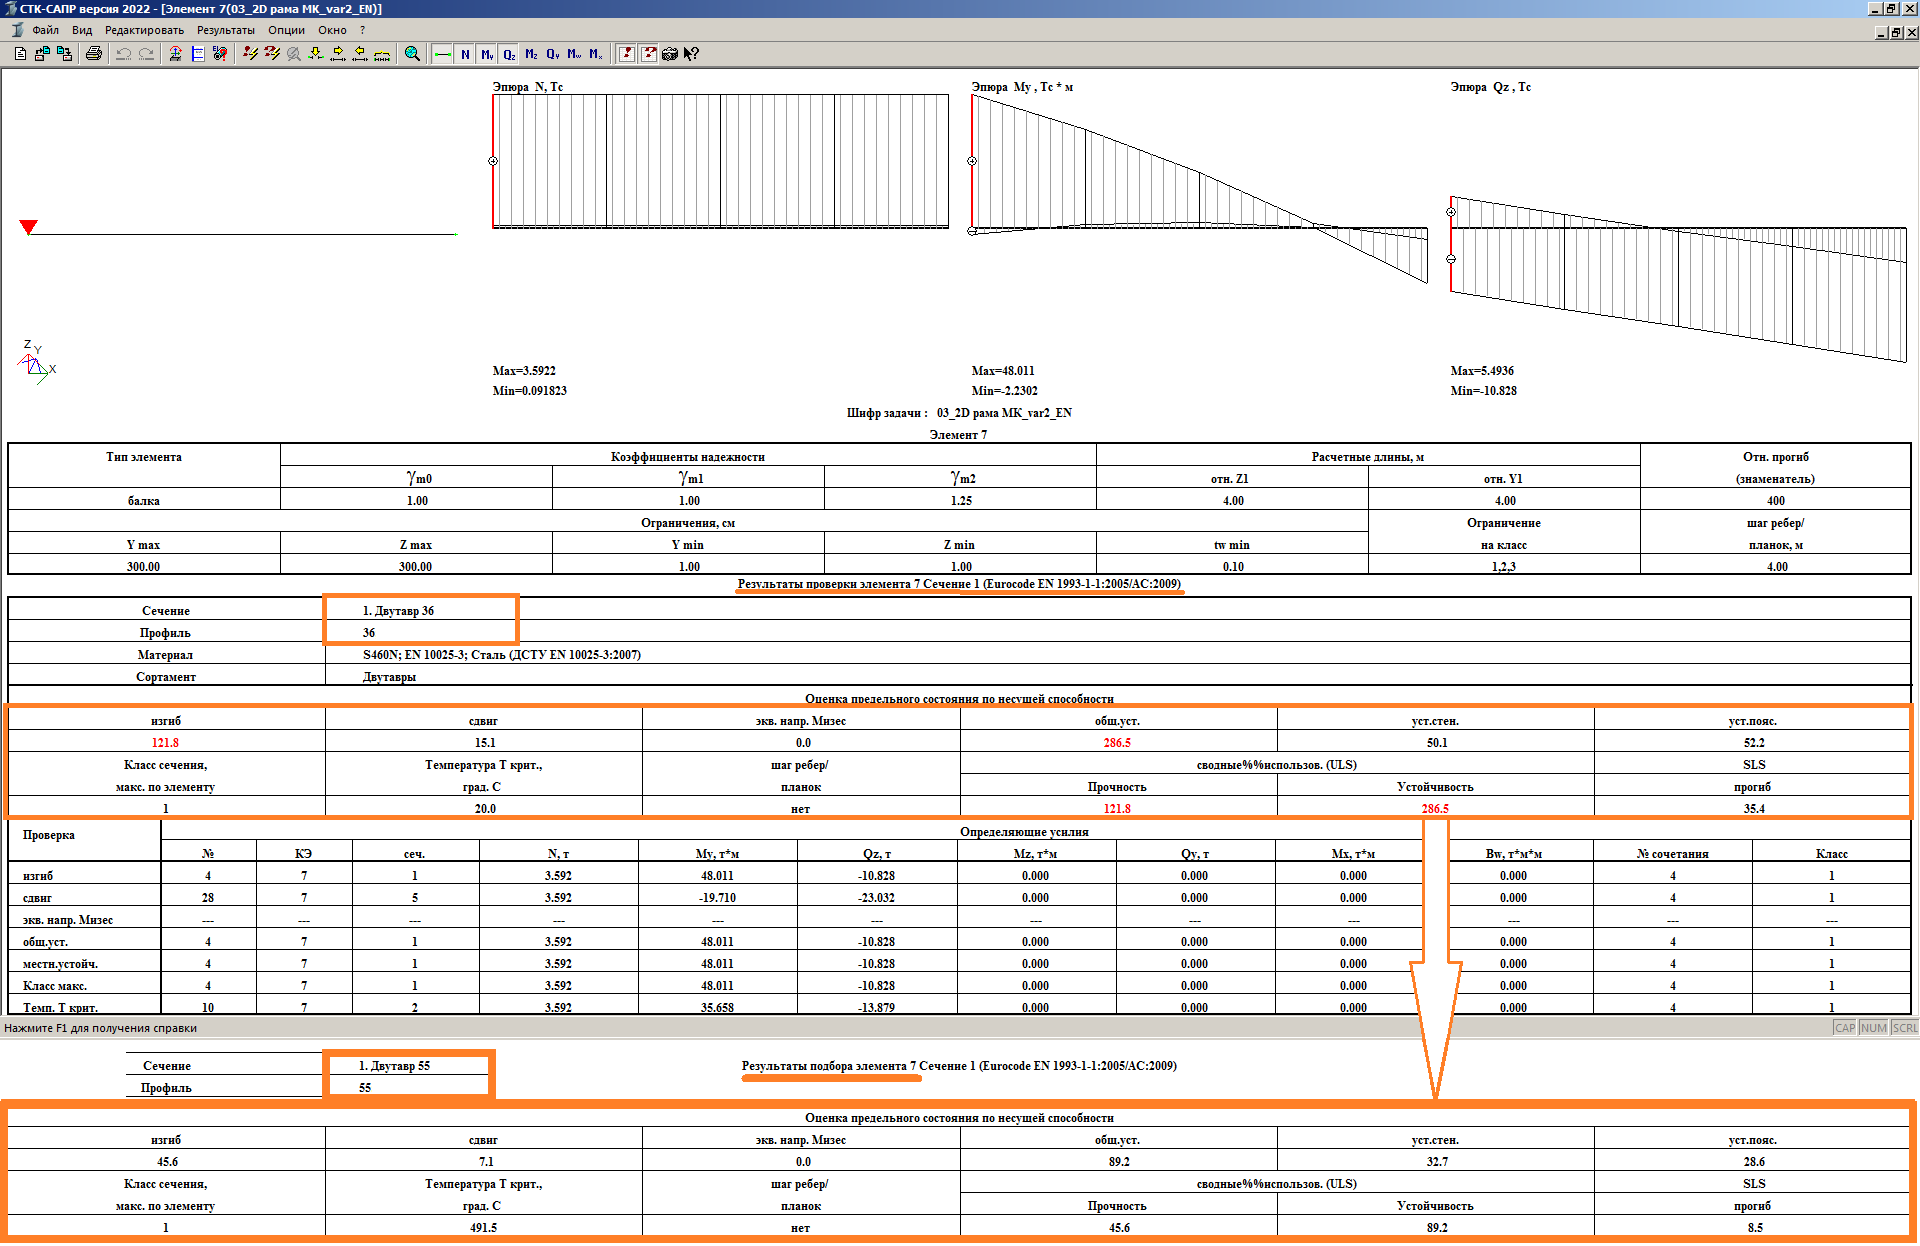Screen dimensions: 1920x1246
Task: Click the Undo arrow icon
Action: pos(124,54)
